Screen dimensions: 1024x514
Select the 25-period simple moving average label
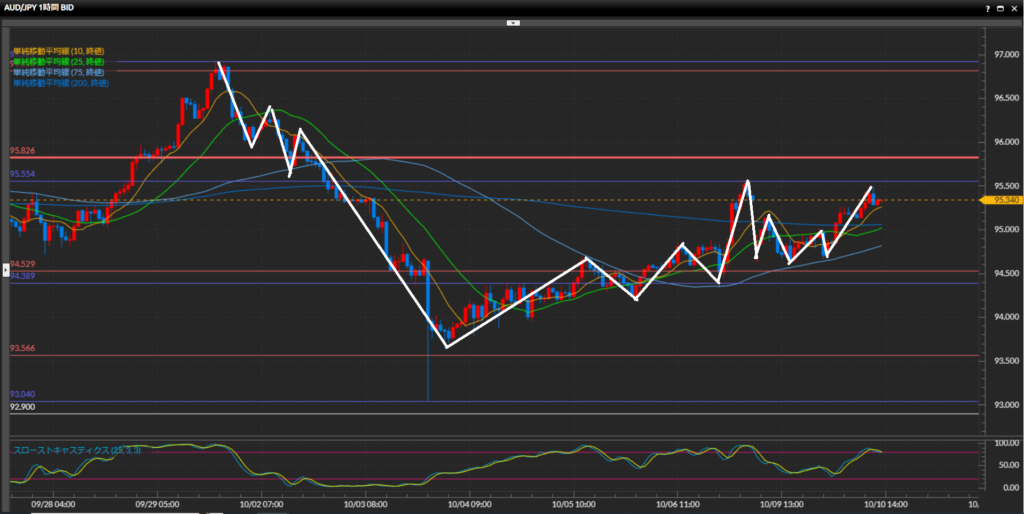click(x=58, y=62)
